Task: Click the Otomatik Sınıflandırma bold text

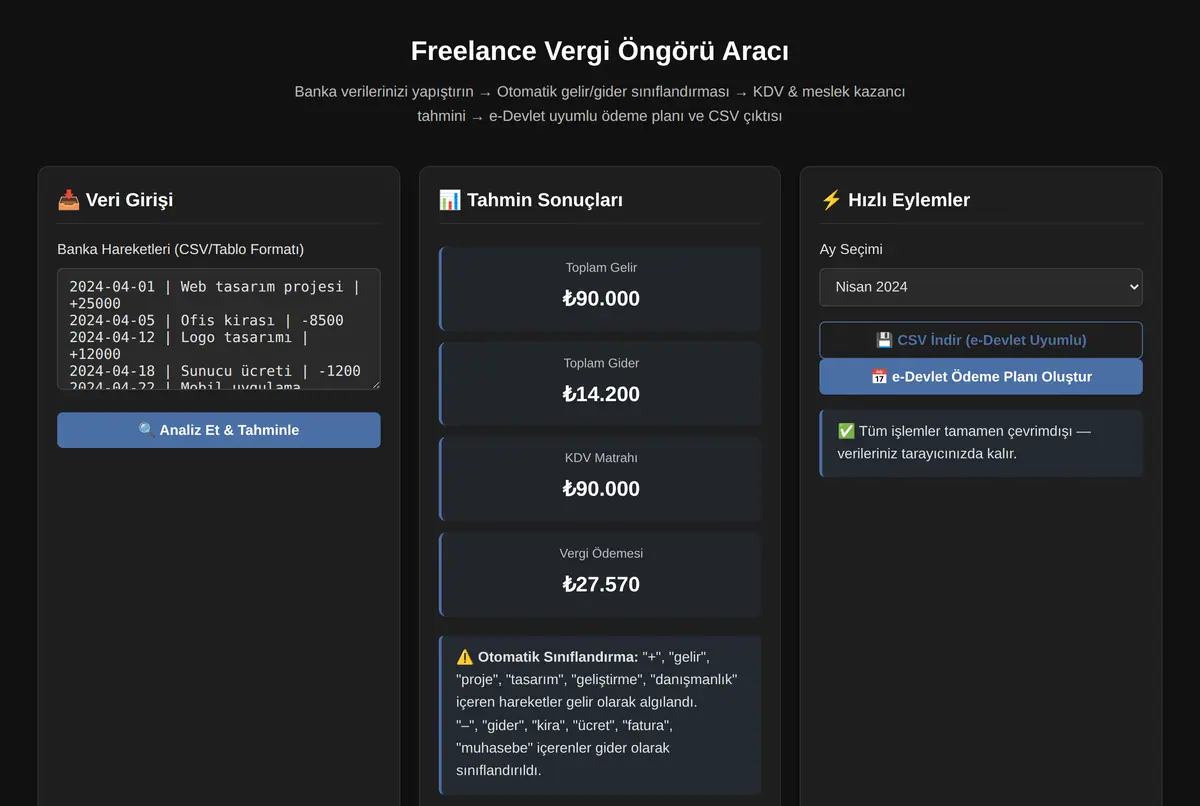Action: (558, 657)
